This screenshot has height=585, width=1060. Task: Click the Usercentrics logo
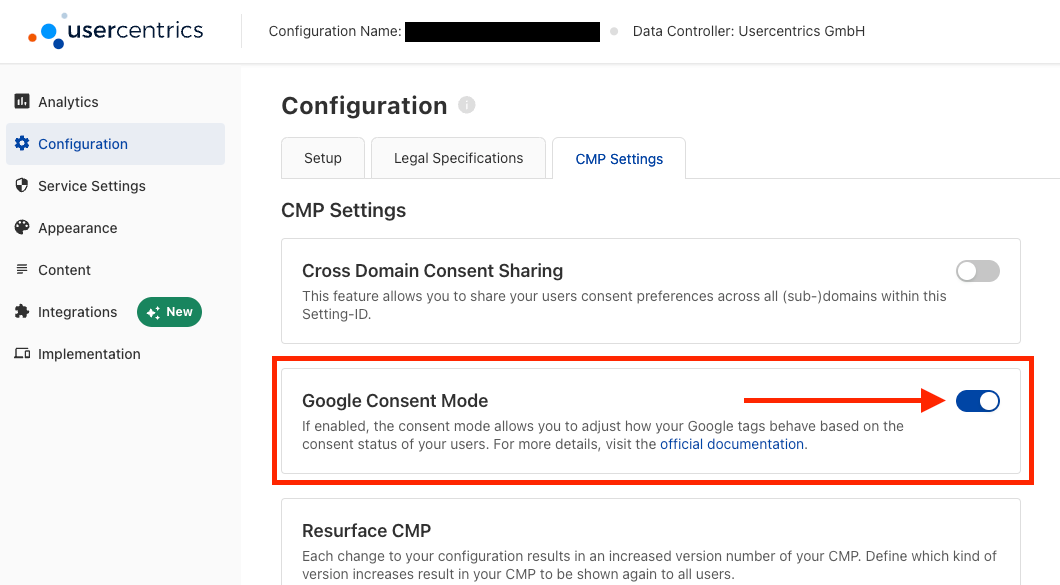(116, 31)
